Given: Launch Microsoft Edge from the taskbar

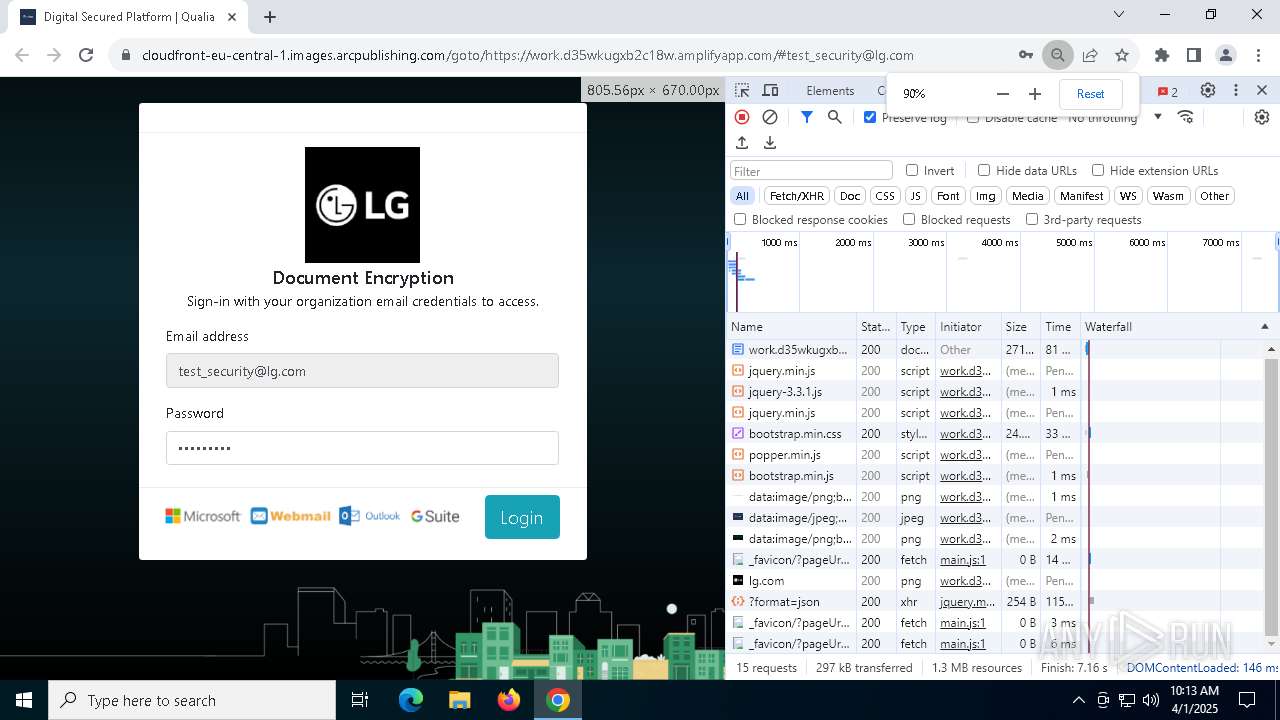Looking at the screenshot, I should (411, 700).
